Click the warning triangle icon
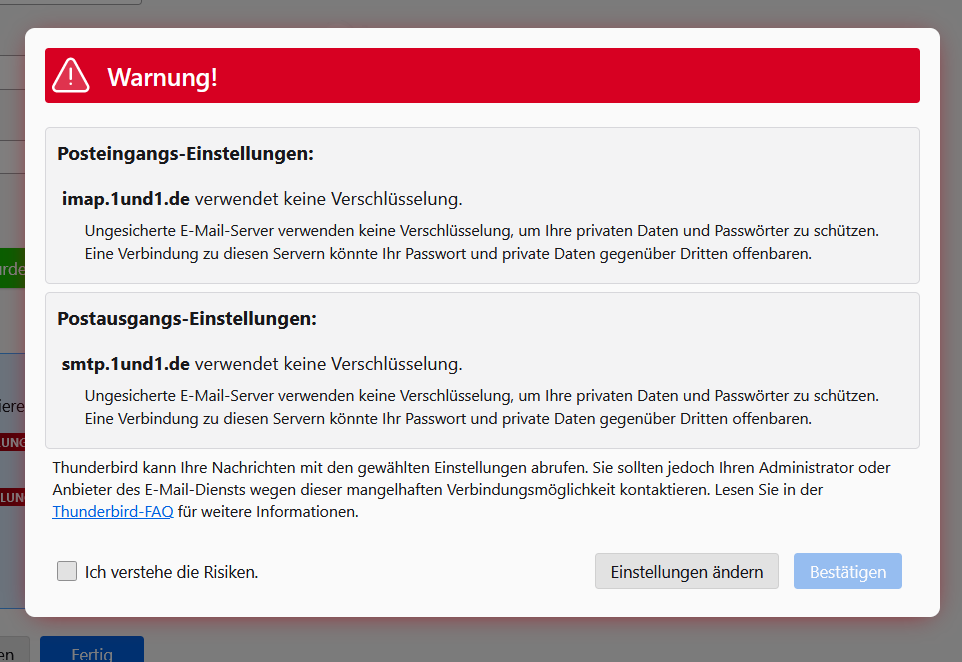Screen dimensions: 962x662 pos(71,75)
